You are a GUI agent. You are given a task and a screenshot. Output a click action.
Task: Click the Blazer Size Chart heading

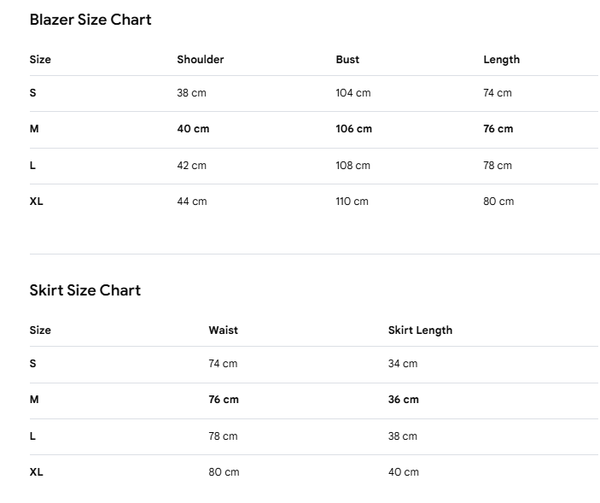90,20
